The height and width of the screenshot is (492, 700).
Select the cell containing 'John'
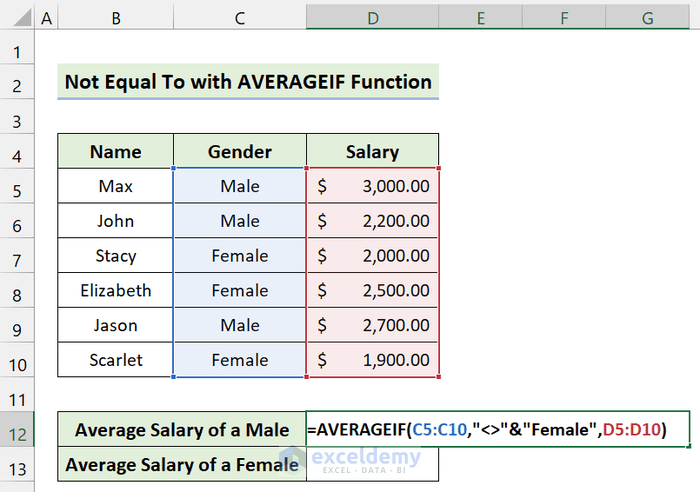pos(116,221)
